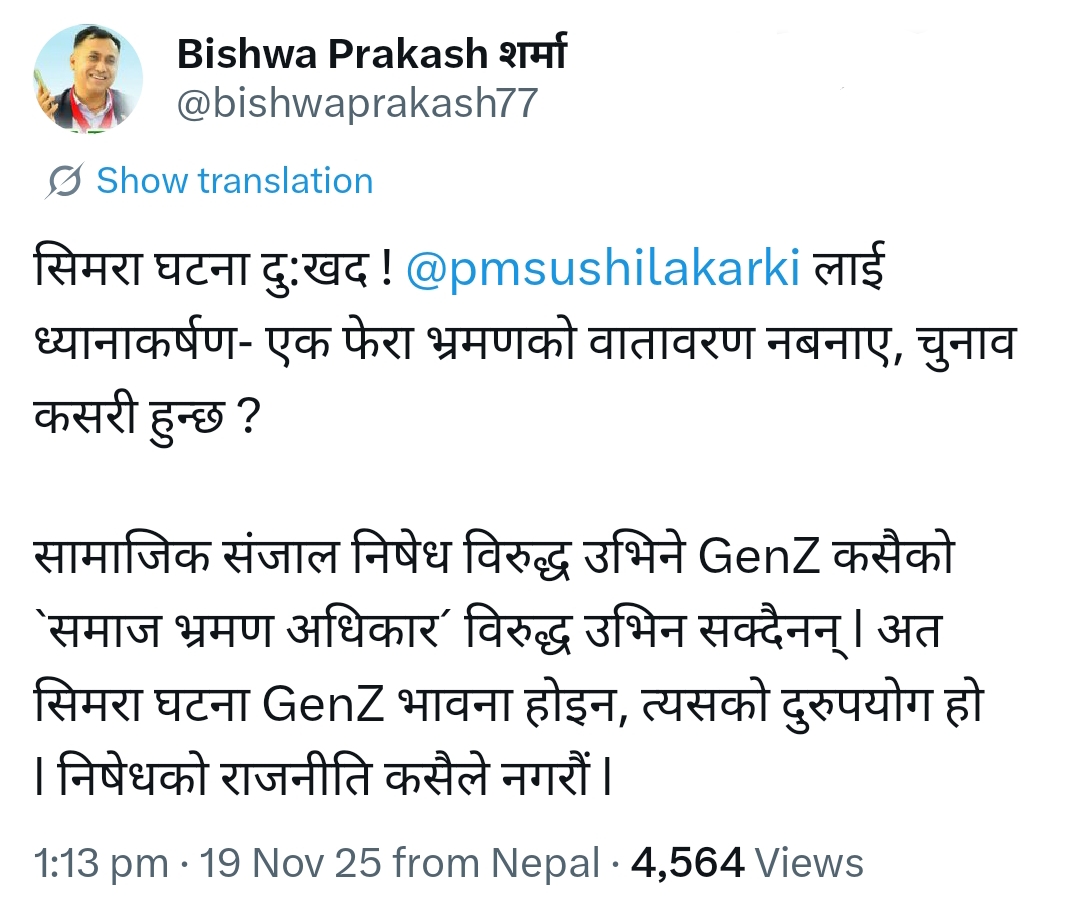
Task: Click the @bishwaprakash77 handle
Action: click(357, 104)
